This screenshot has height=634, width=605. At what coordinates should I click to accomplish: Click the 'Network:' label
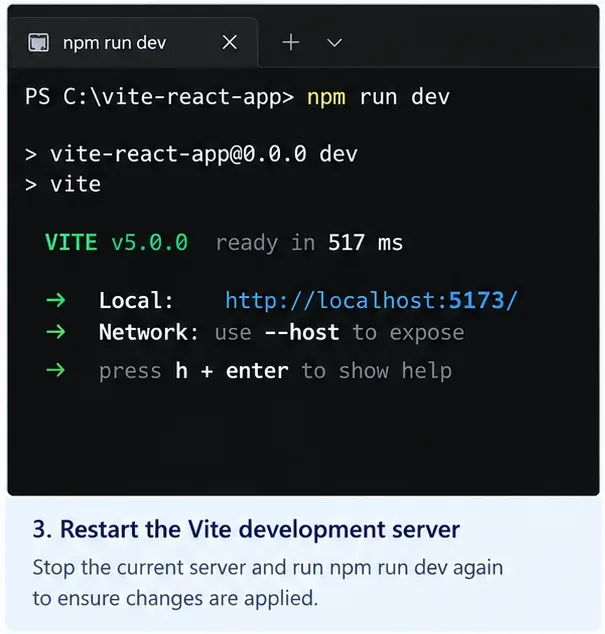pyautogui.click(x=149, y=332)
